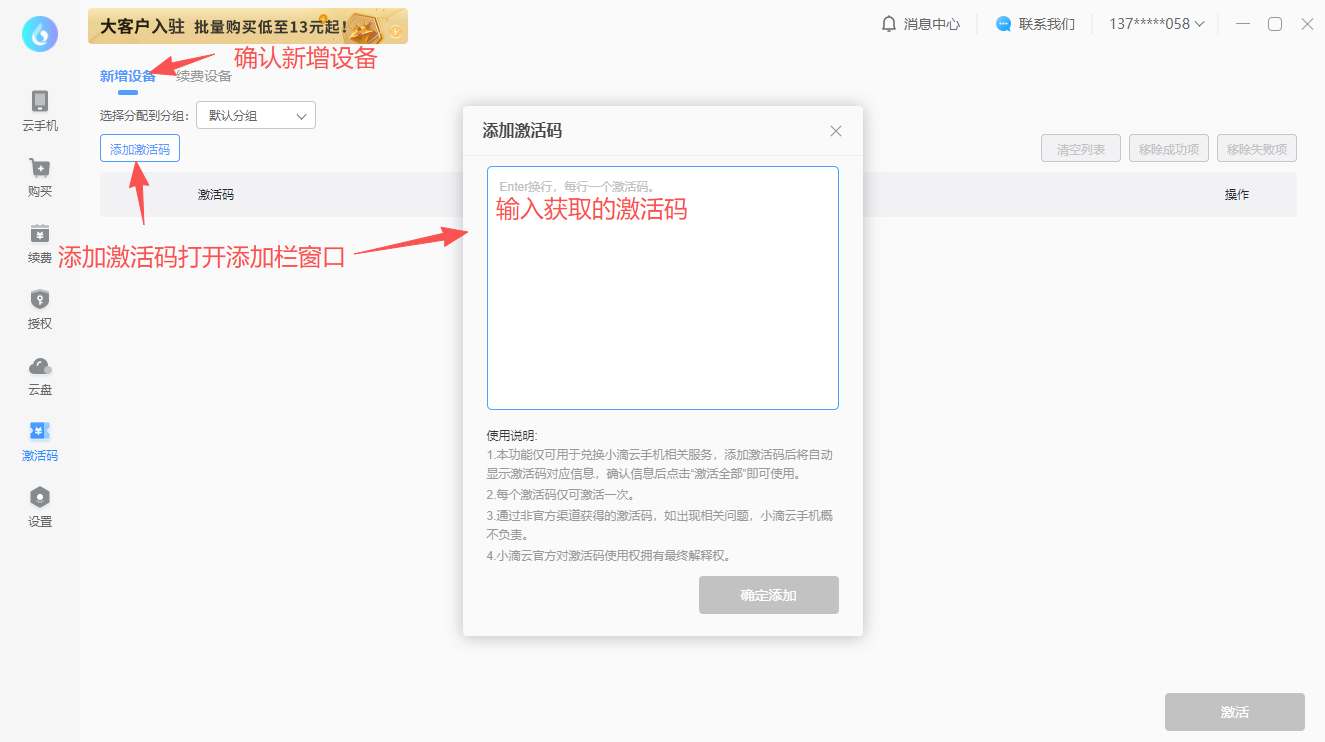
Task: Click the app logo at top left
Action: (x=40, y=34)
